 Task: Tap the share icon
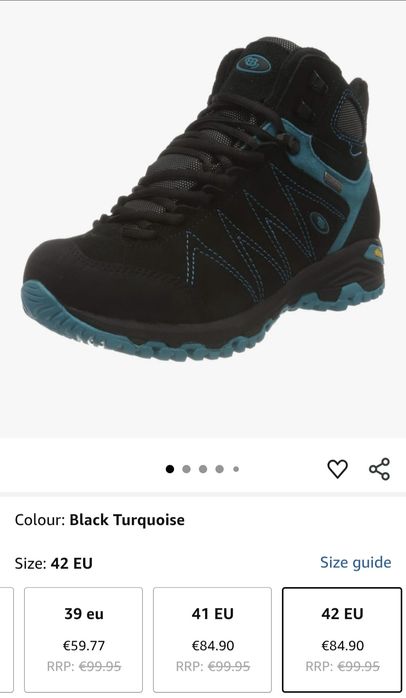pos(379,469)
